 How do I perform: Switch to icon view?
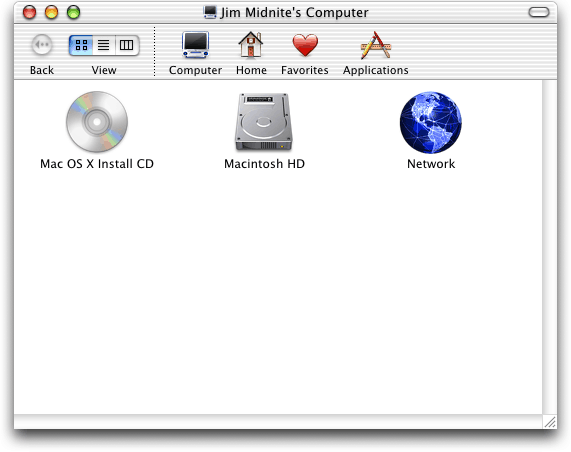[81, 45]
